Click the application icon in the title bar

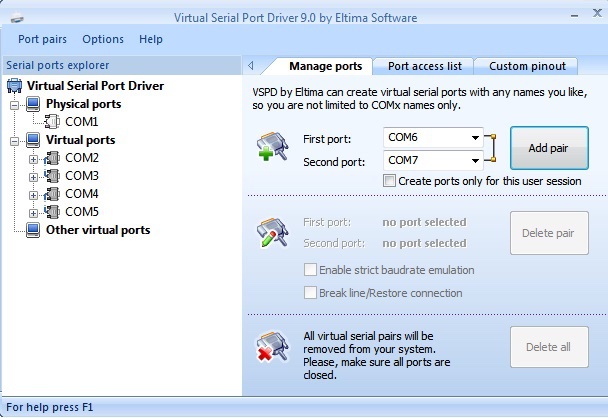[17, 17]
